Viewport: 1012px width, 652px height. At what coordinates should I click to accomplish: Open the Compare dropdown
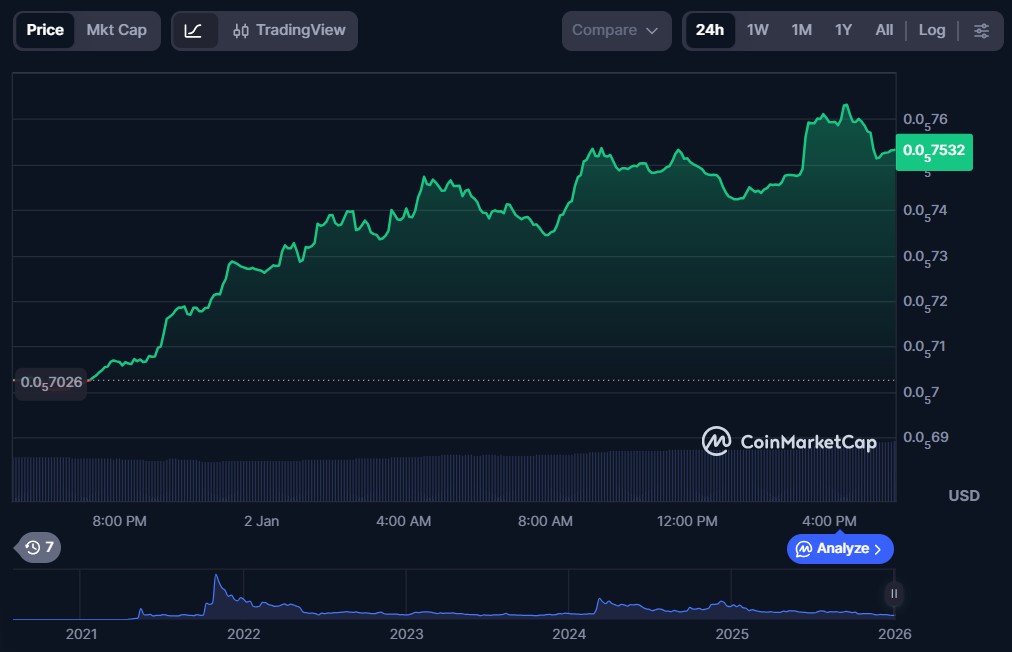616,30
